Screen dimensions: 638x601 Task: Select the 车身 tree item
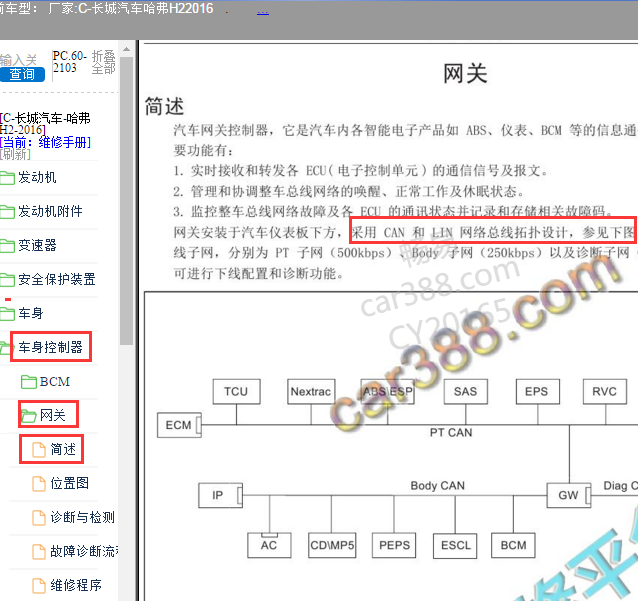point(31,313)
